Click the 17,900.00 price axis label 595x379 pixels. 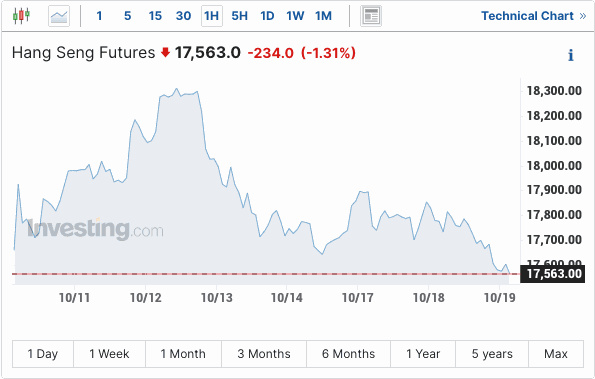click(554, 190)
